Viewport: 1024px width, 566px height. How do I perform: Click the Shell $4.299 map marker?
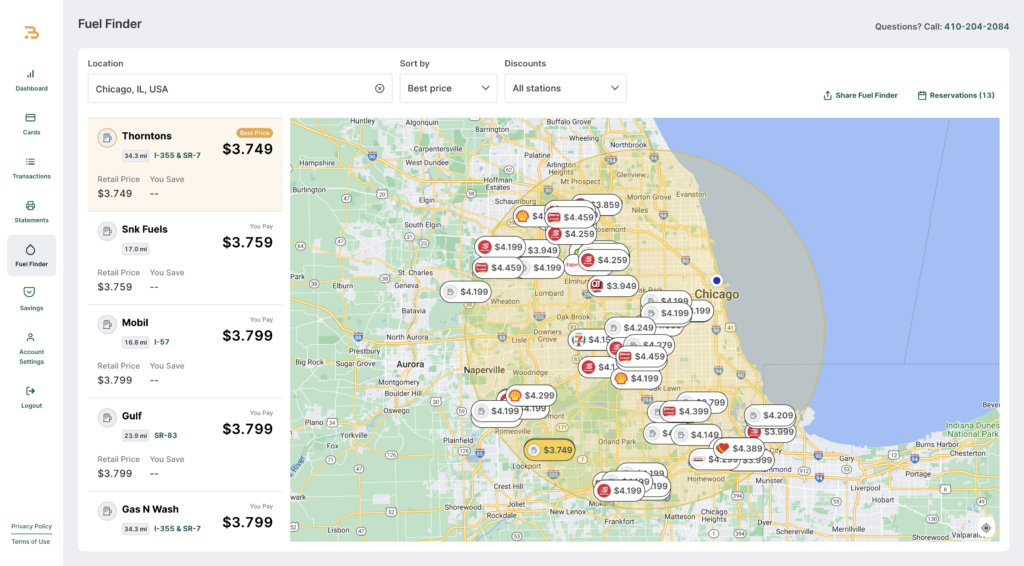click(x=532, y=396)
